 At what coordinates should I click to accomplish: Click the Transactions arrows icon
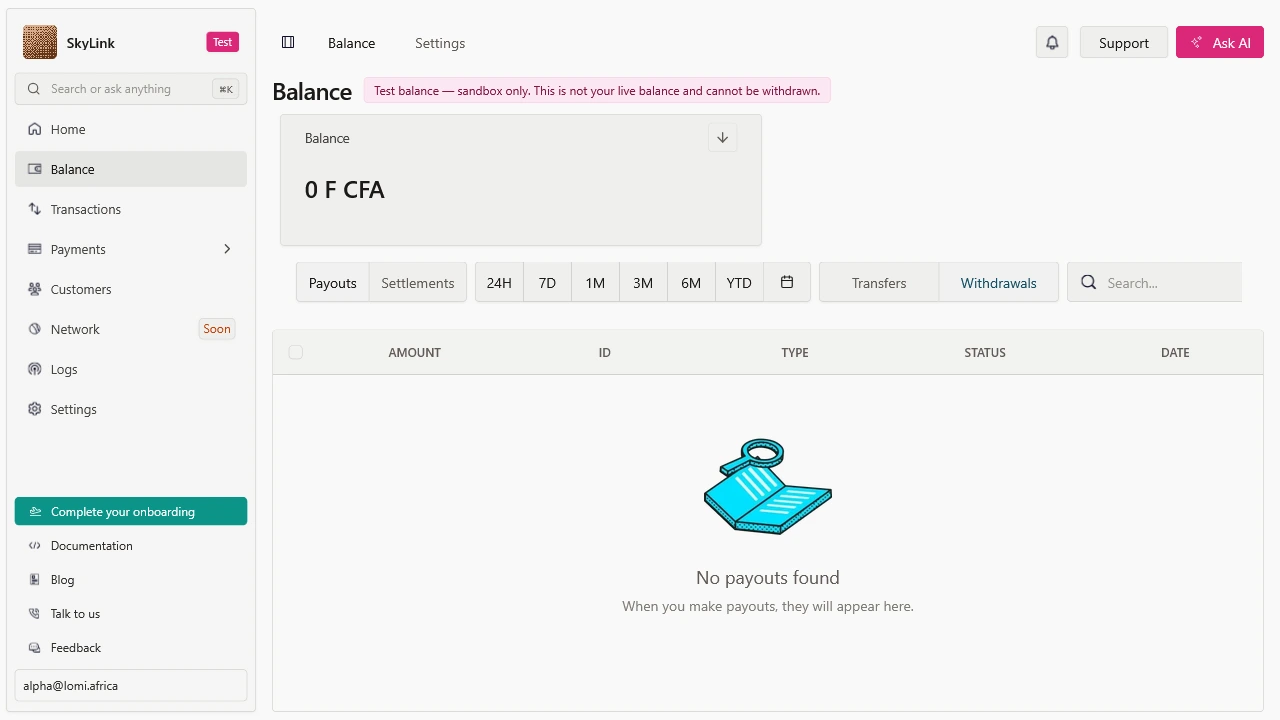[35, 209]
